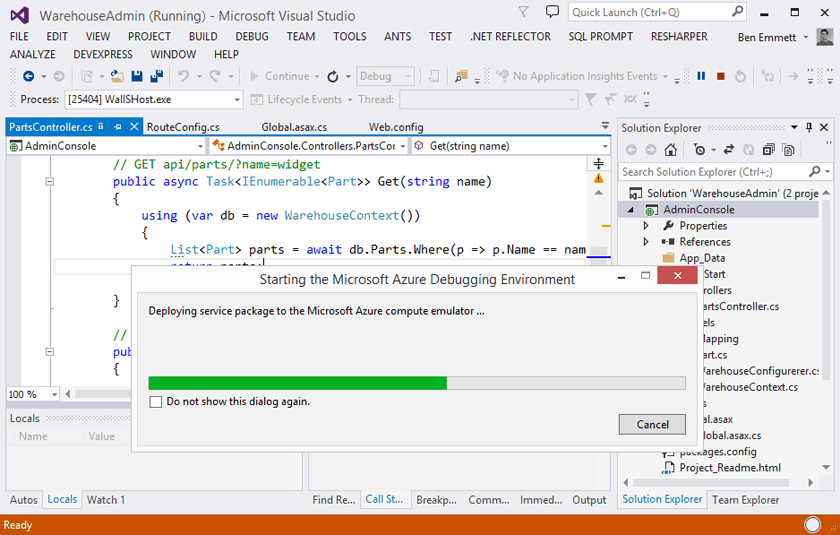The height and width of the screenshot is (535, 840).
Task: Collapse the AdminConsole project node
Action: point(631,210)
